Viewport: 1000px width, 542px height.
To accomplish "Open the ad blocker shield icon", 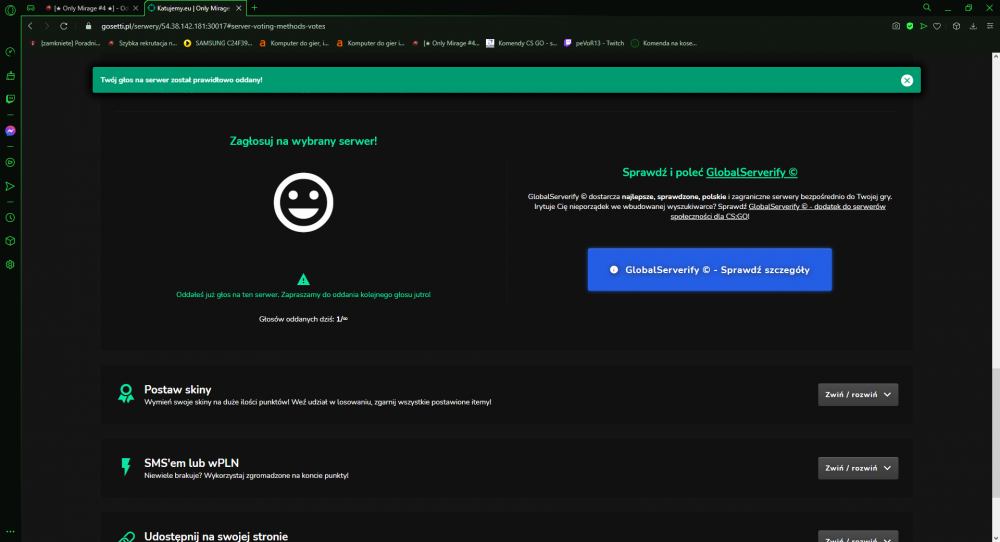I will [x=910, y=26].
